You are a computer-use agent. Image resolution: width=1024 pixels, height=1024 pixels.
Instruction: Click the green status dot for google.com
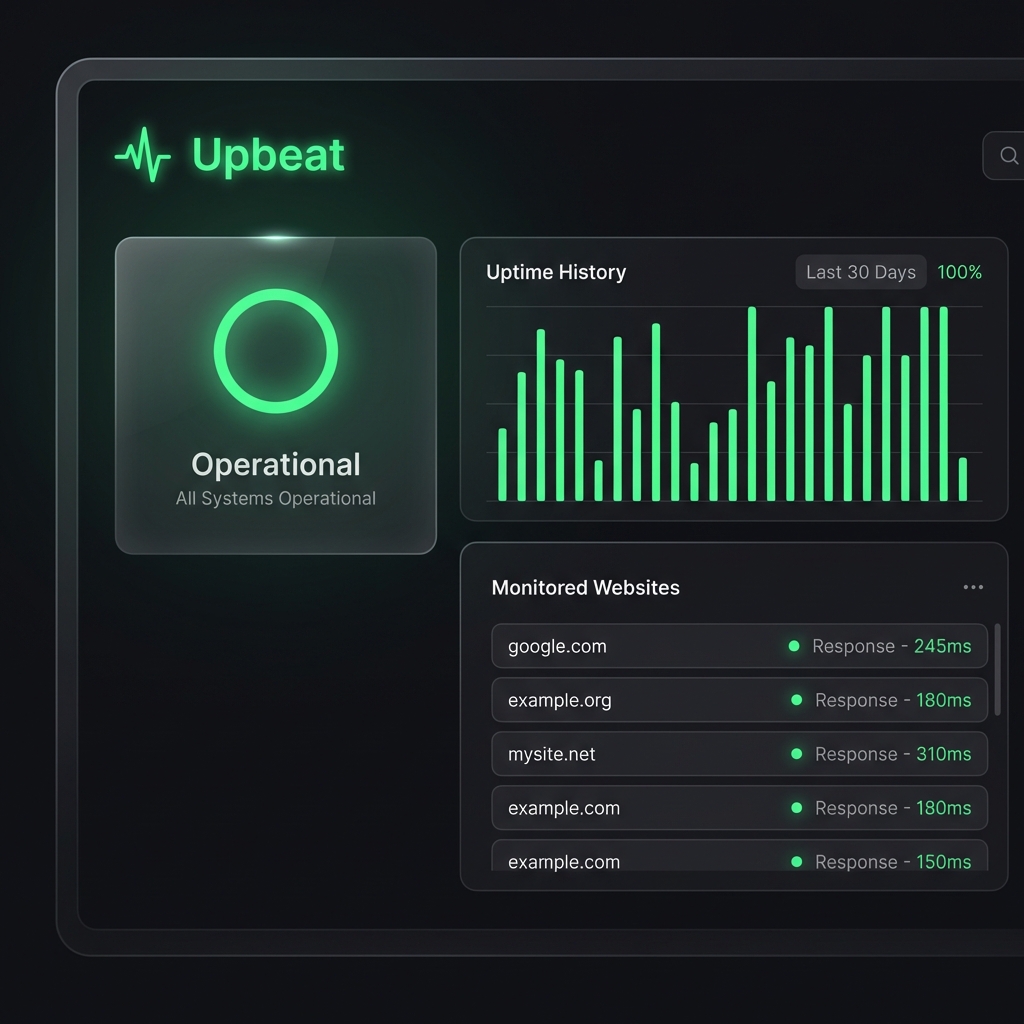tap(794, 646)
